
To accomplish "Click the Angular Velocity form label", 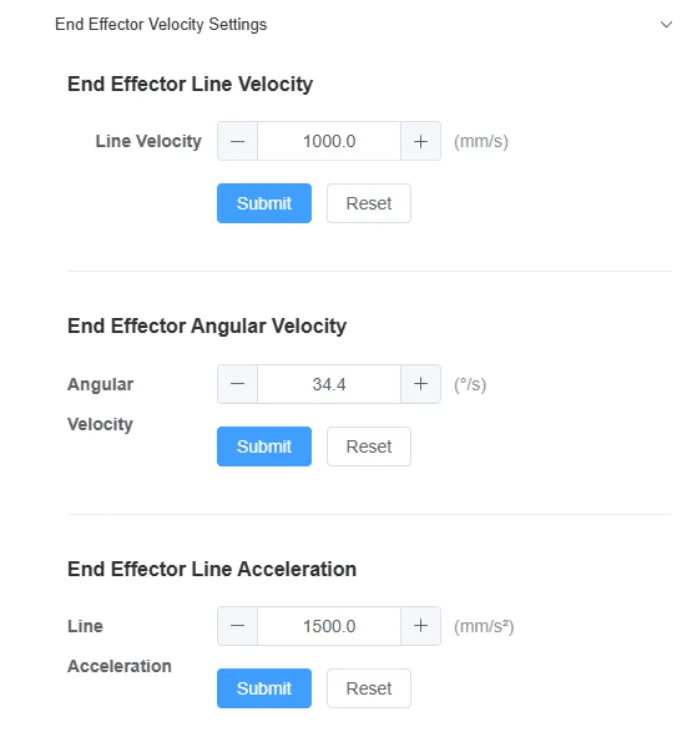I will point(100,403).
